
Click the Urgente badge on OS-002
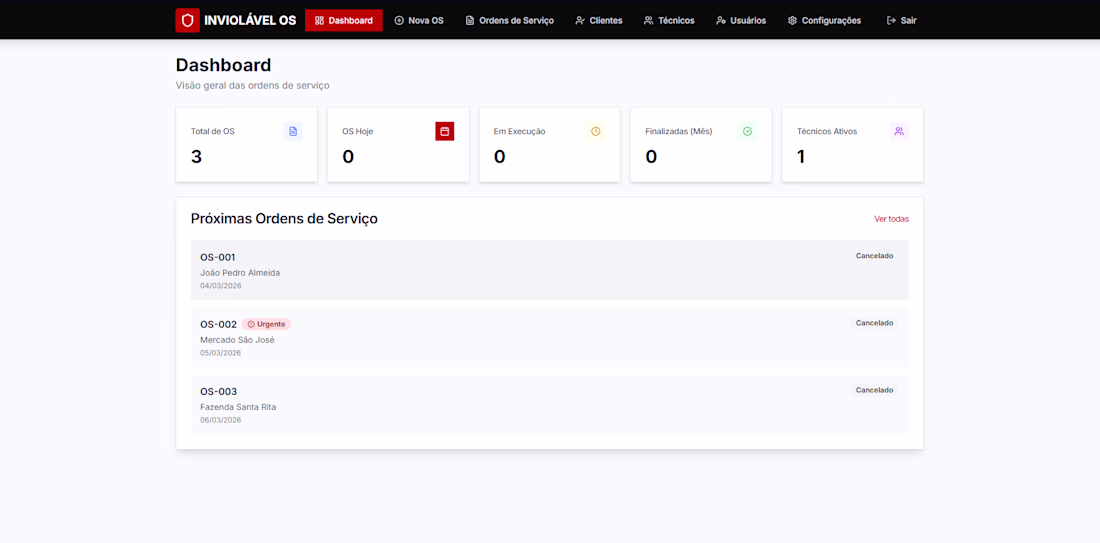click(x=267, y=324)
